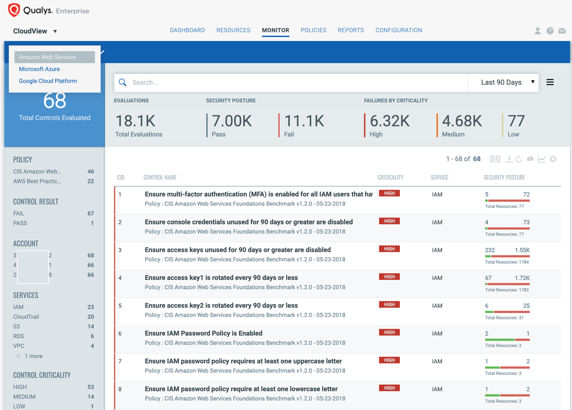Open the Reports tab
Screen dimensions: 572x410
351,30
